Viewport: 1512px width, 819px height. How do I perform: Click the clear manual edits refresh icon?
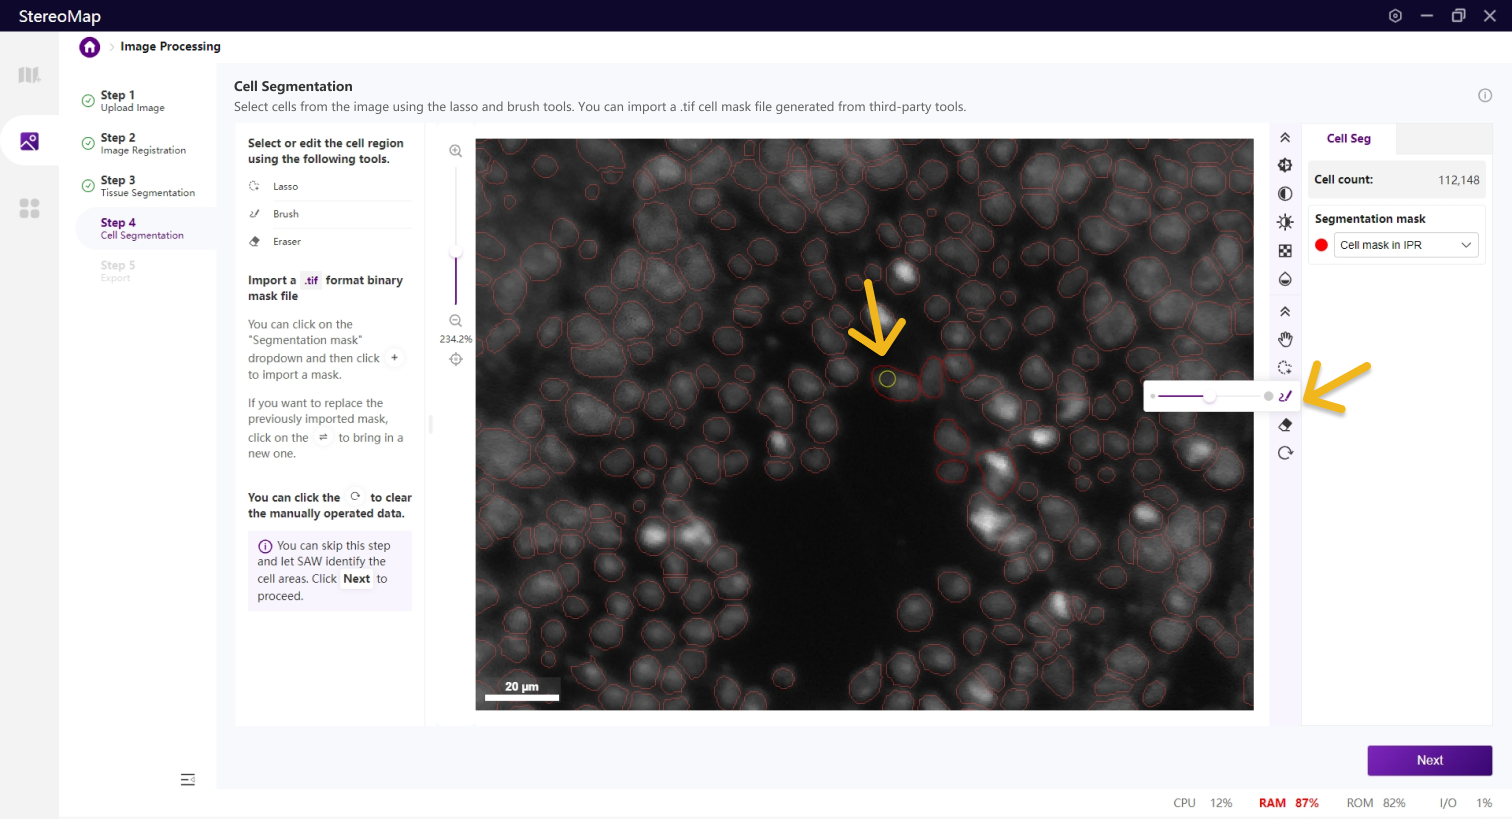pos(1285,453)
